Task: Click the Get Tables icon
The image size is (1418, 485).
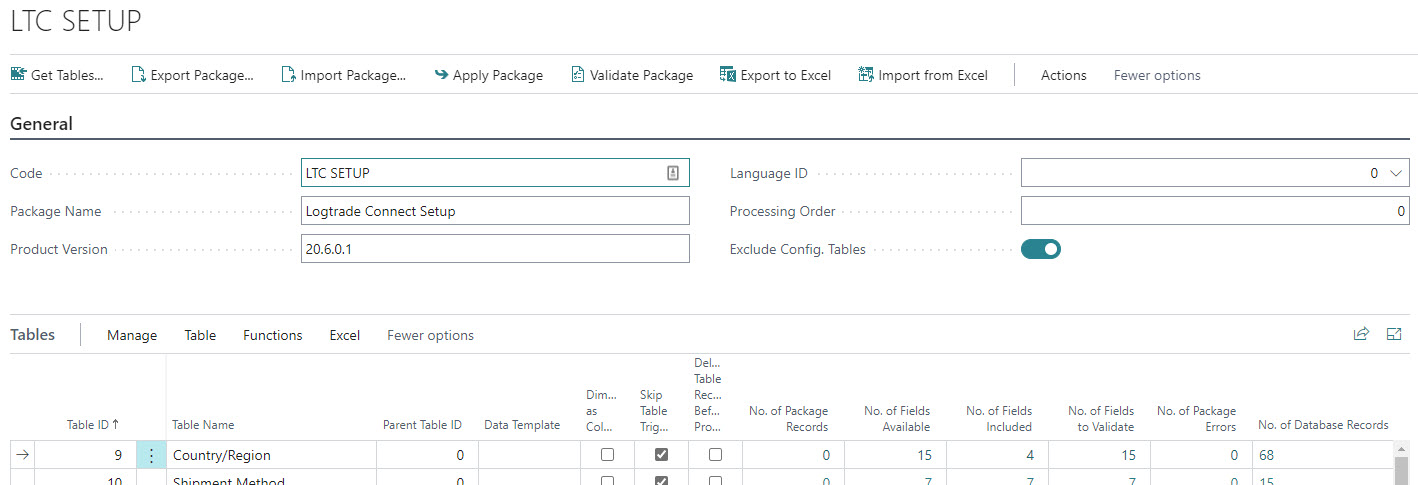Action: point(18,75)
